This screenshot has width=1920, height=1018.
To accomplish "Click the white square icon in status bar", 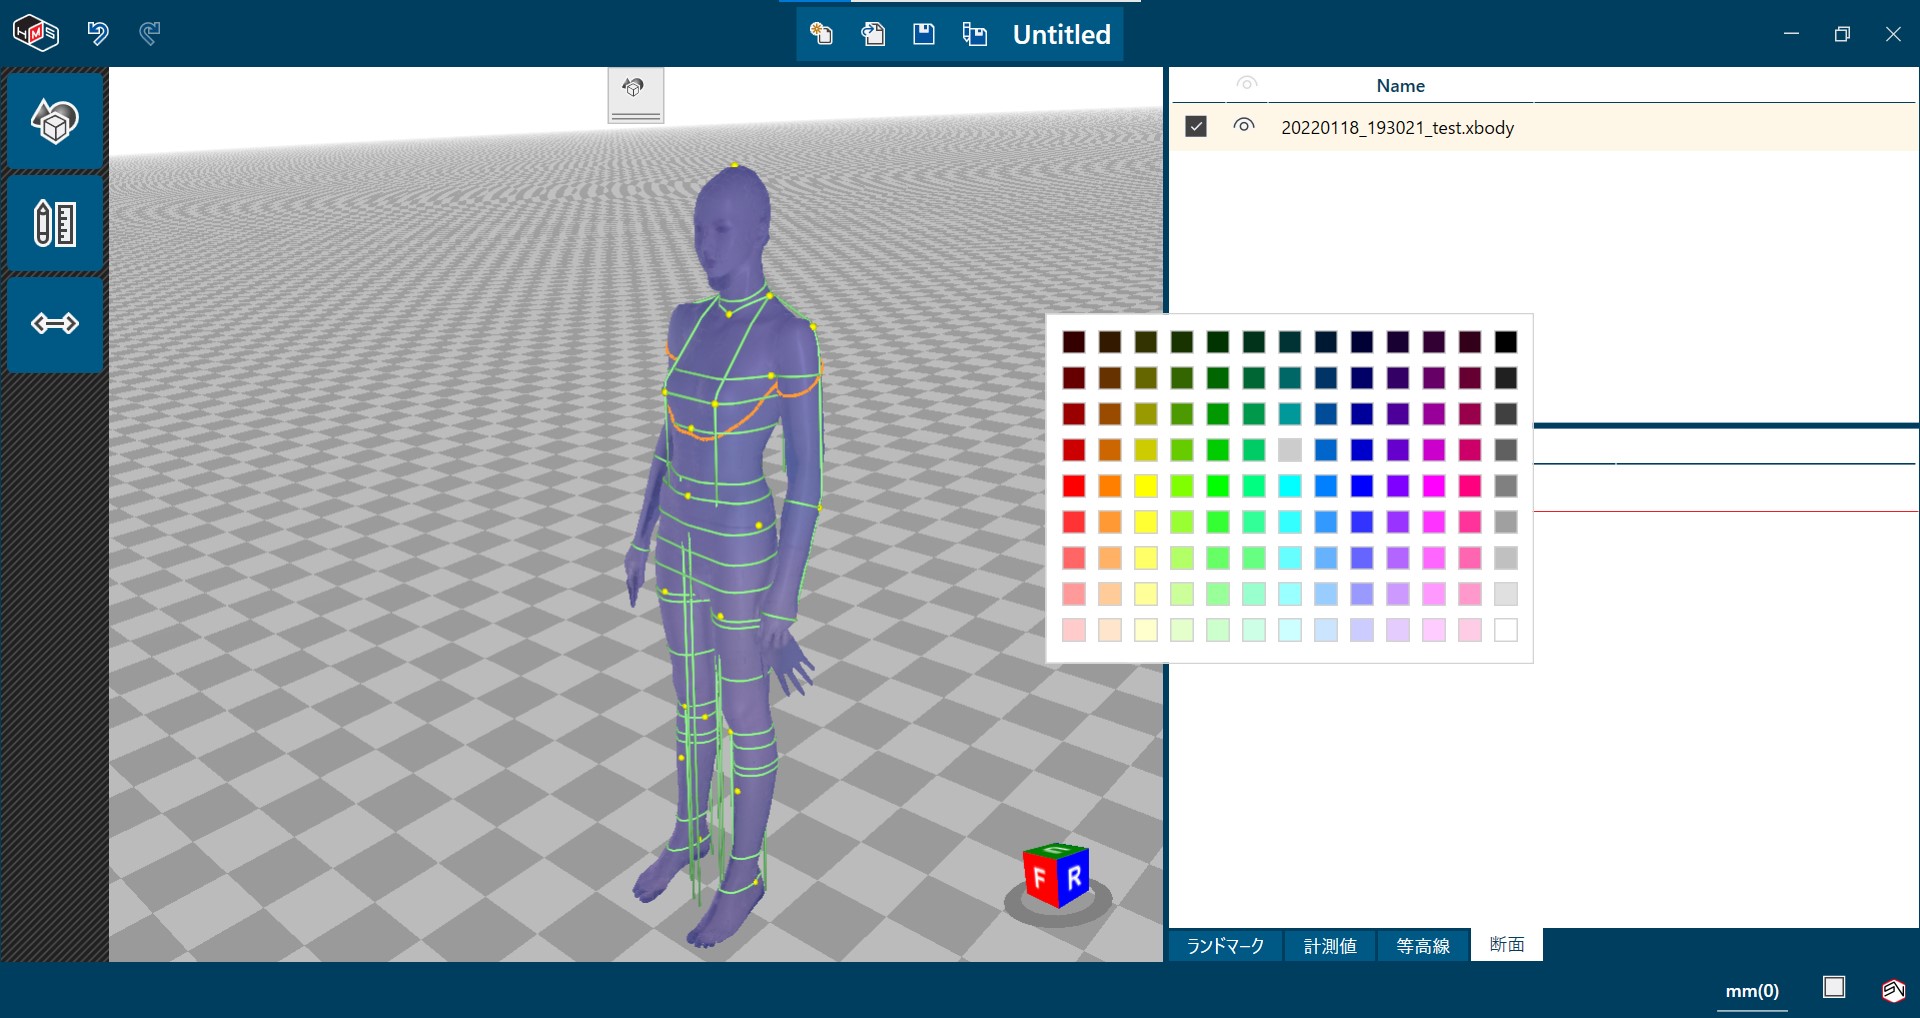I will click(1834, 988).
